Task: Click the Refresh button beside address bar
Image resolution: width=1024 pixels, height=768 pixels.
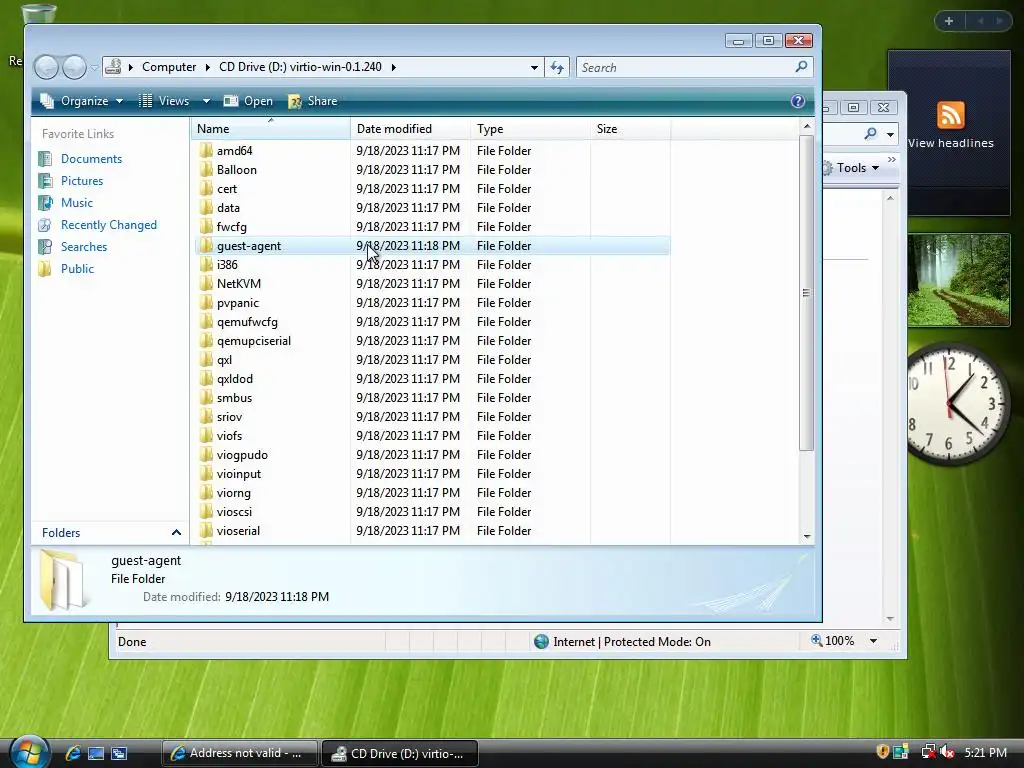Action: [557, 67]
